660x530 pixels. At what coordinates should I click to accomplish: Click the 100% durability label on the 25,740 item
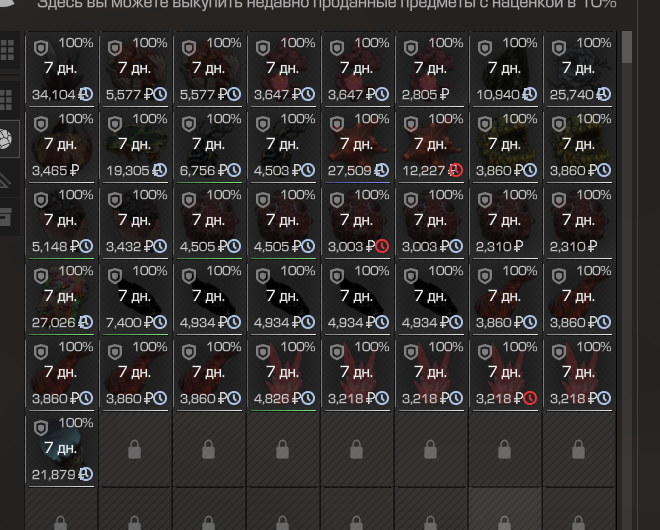(x=593, y=43)
